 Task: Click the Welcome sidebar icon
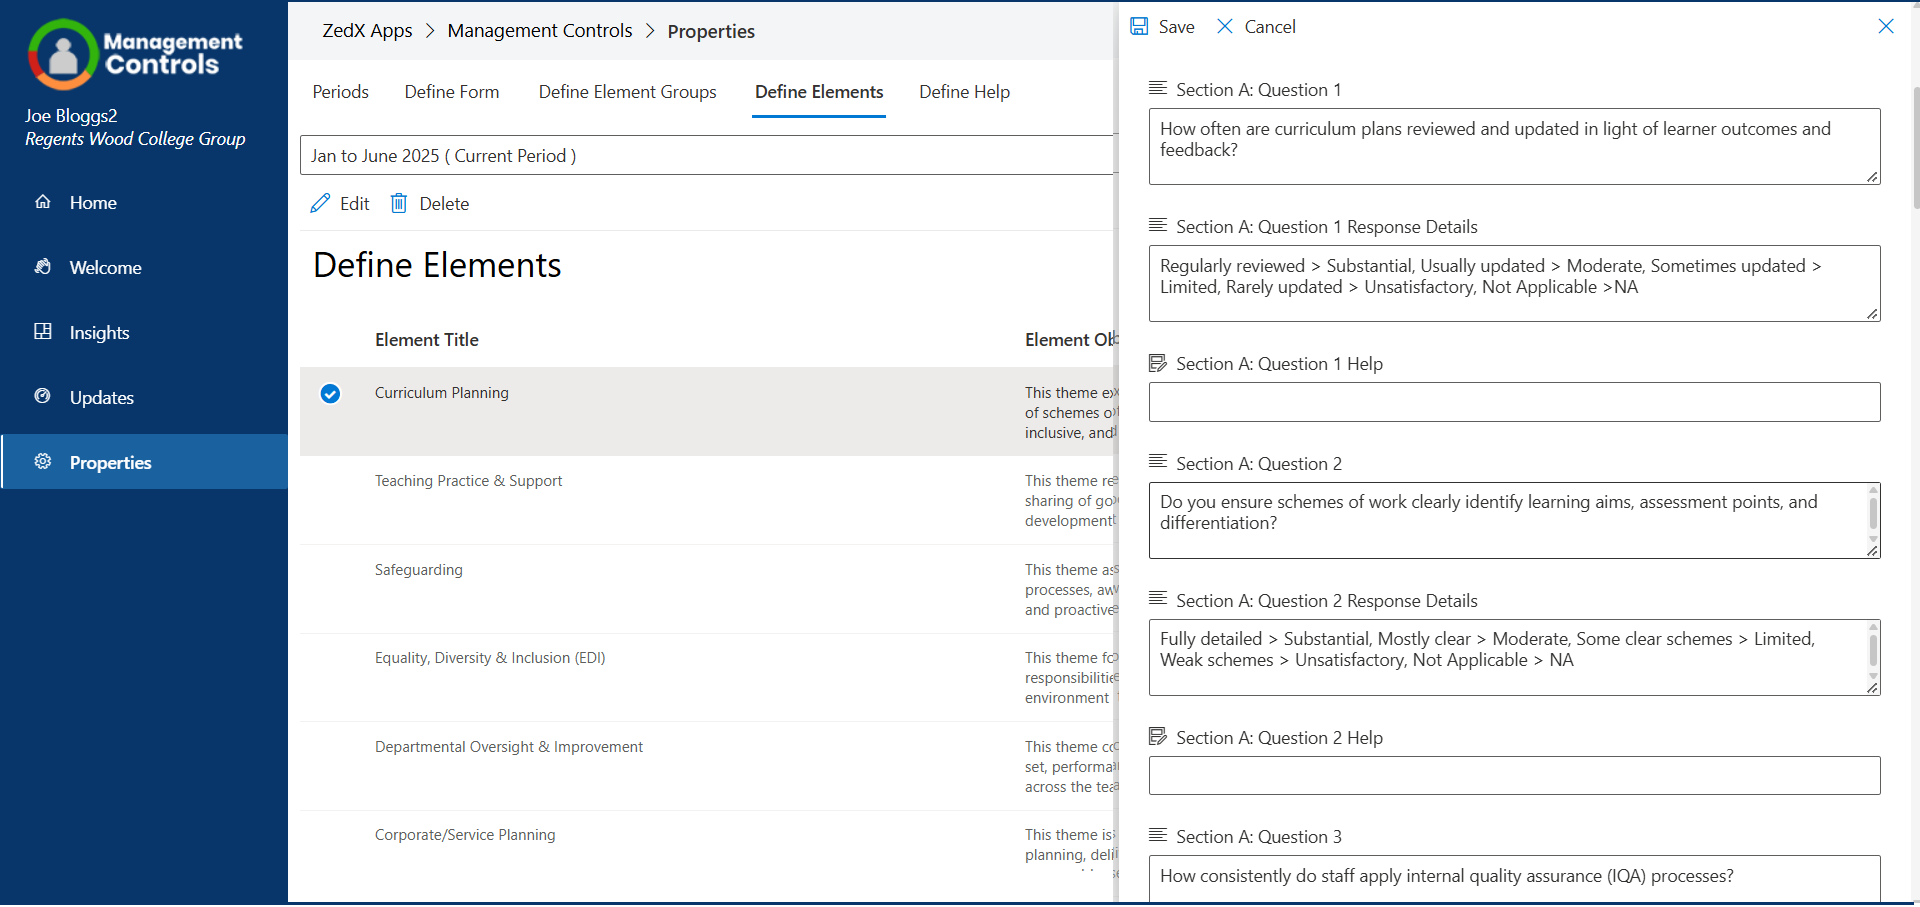point(43,267)
